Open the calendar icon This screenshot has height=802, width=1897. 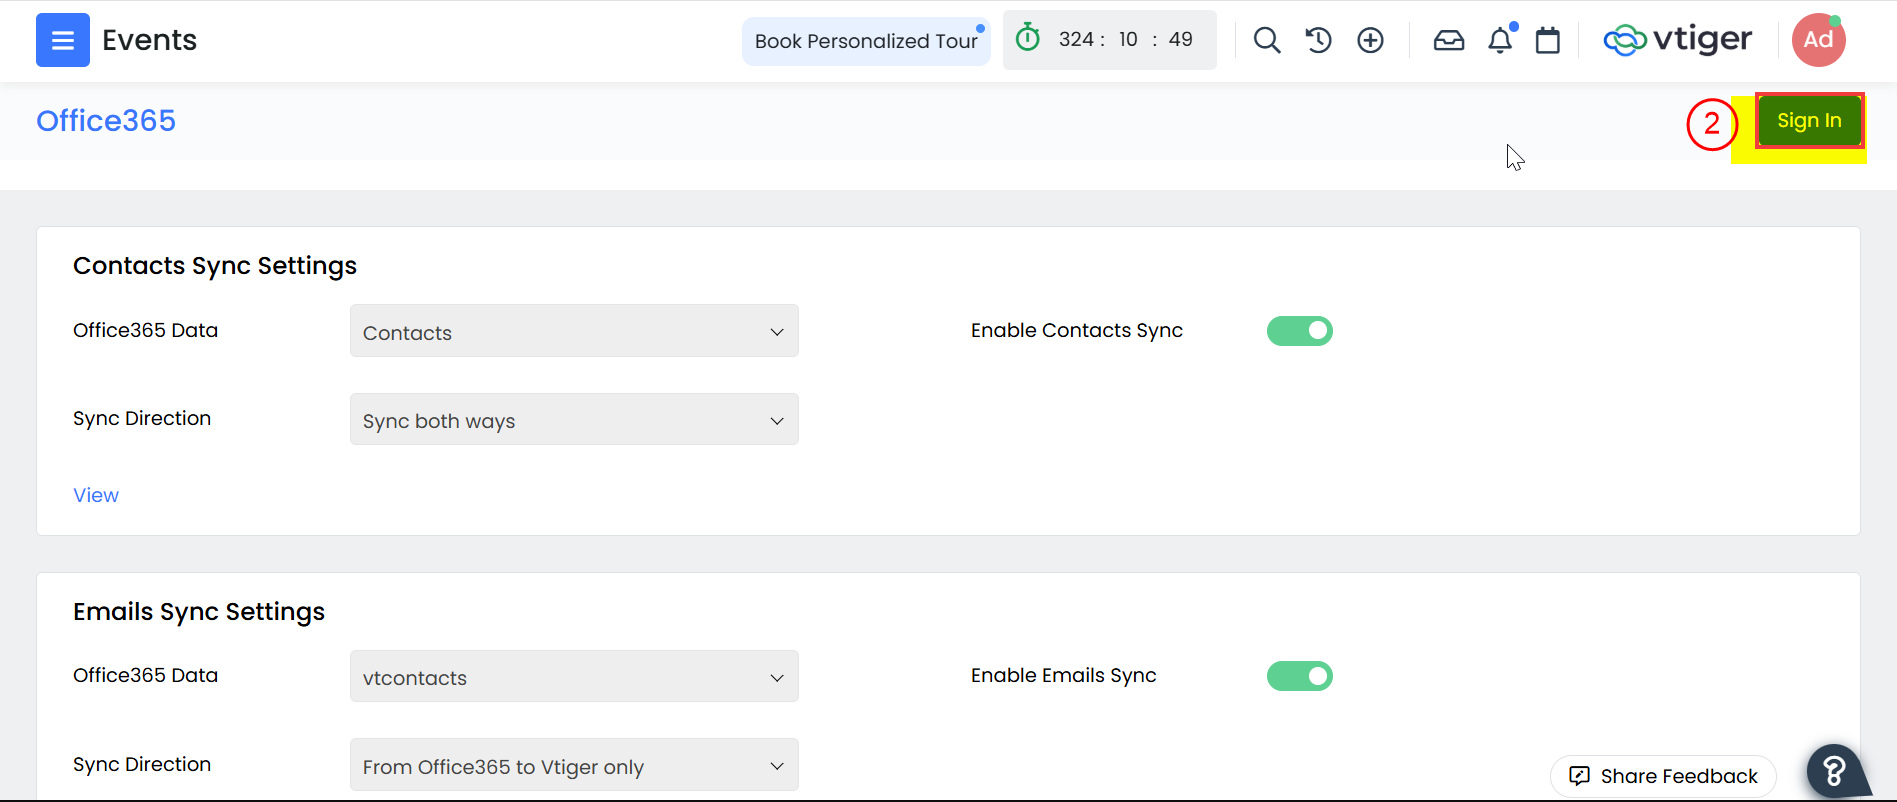pos(1547,40)
